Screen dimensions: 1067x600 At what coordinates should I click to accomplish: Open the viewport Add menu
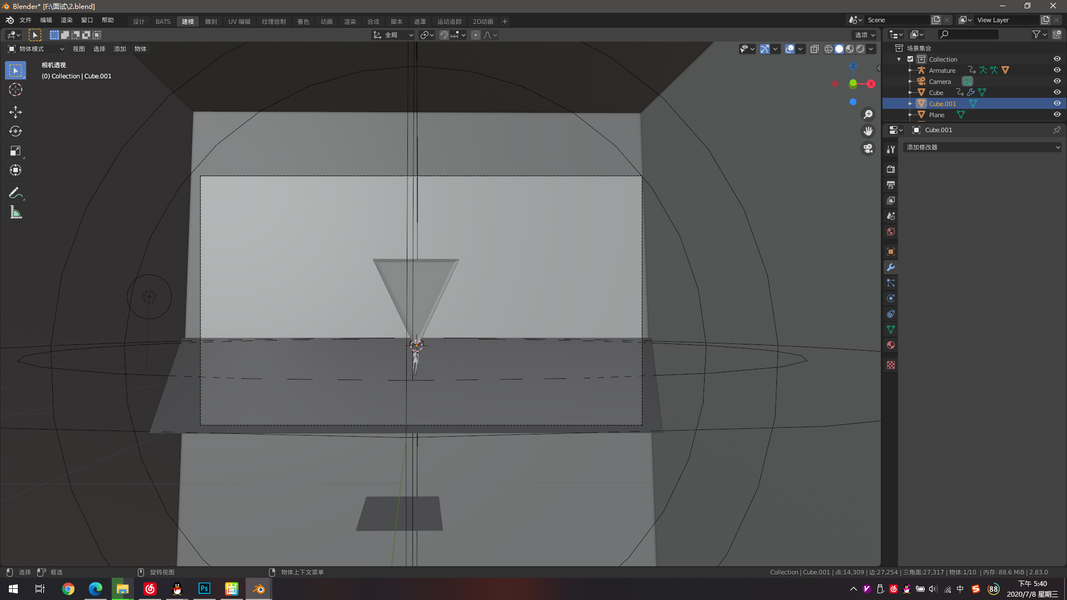point(120,49)
